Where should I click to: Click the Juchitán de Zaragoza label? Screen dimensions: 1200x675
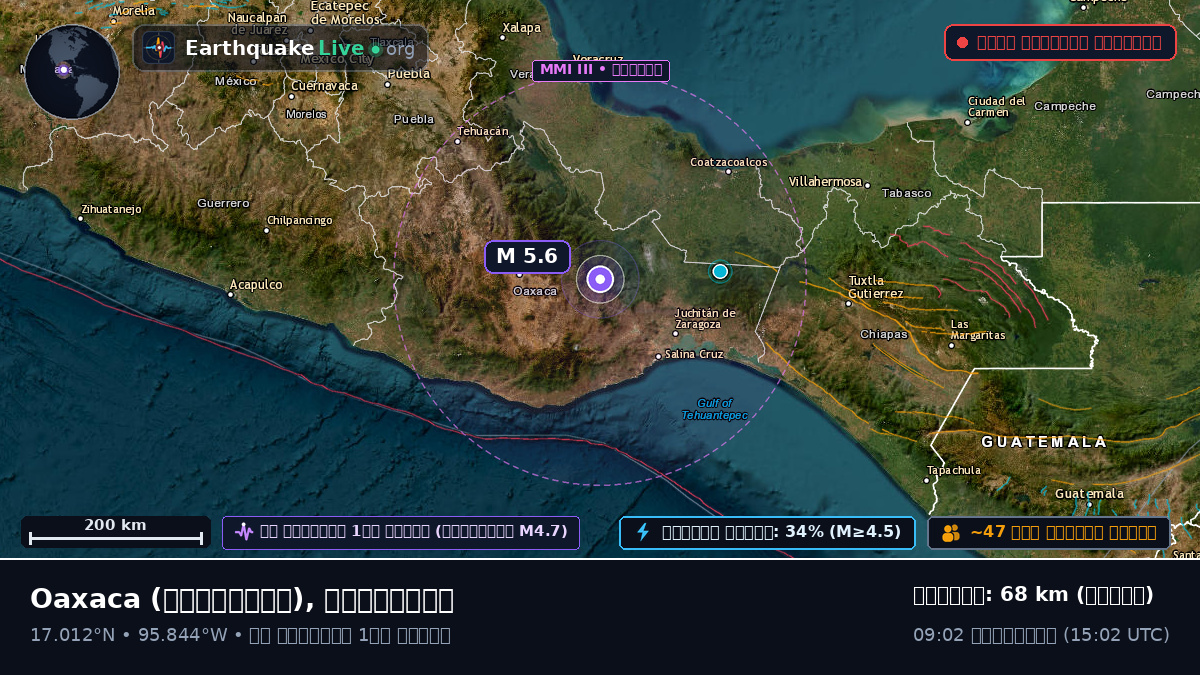(705, 318)
